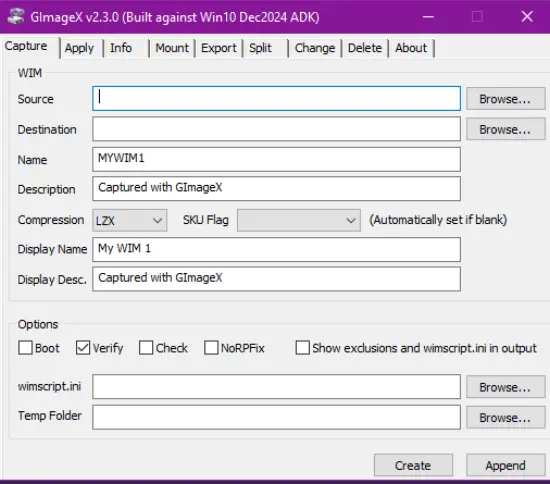Browse for the Destination file
This screenshot has height=484, width=550.
pyautogui.click(x=505, y=129)
